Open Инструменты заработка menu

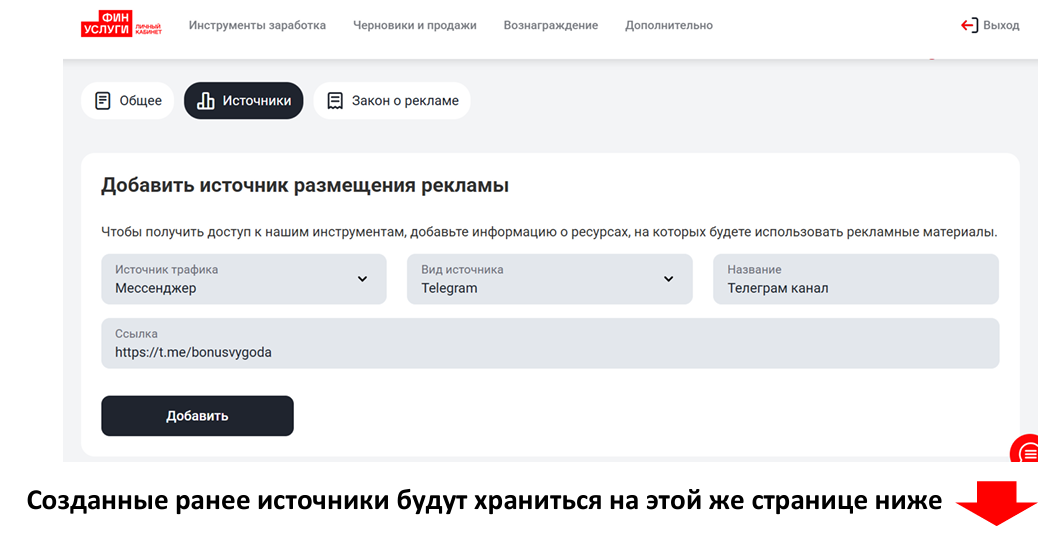[x=257, y=26]
